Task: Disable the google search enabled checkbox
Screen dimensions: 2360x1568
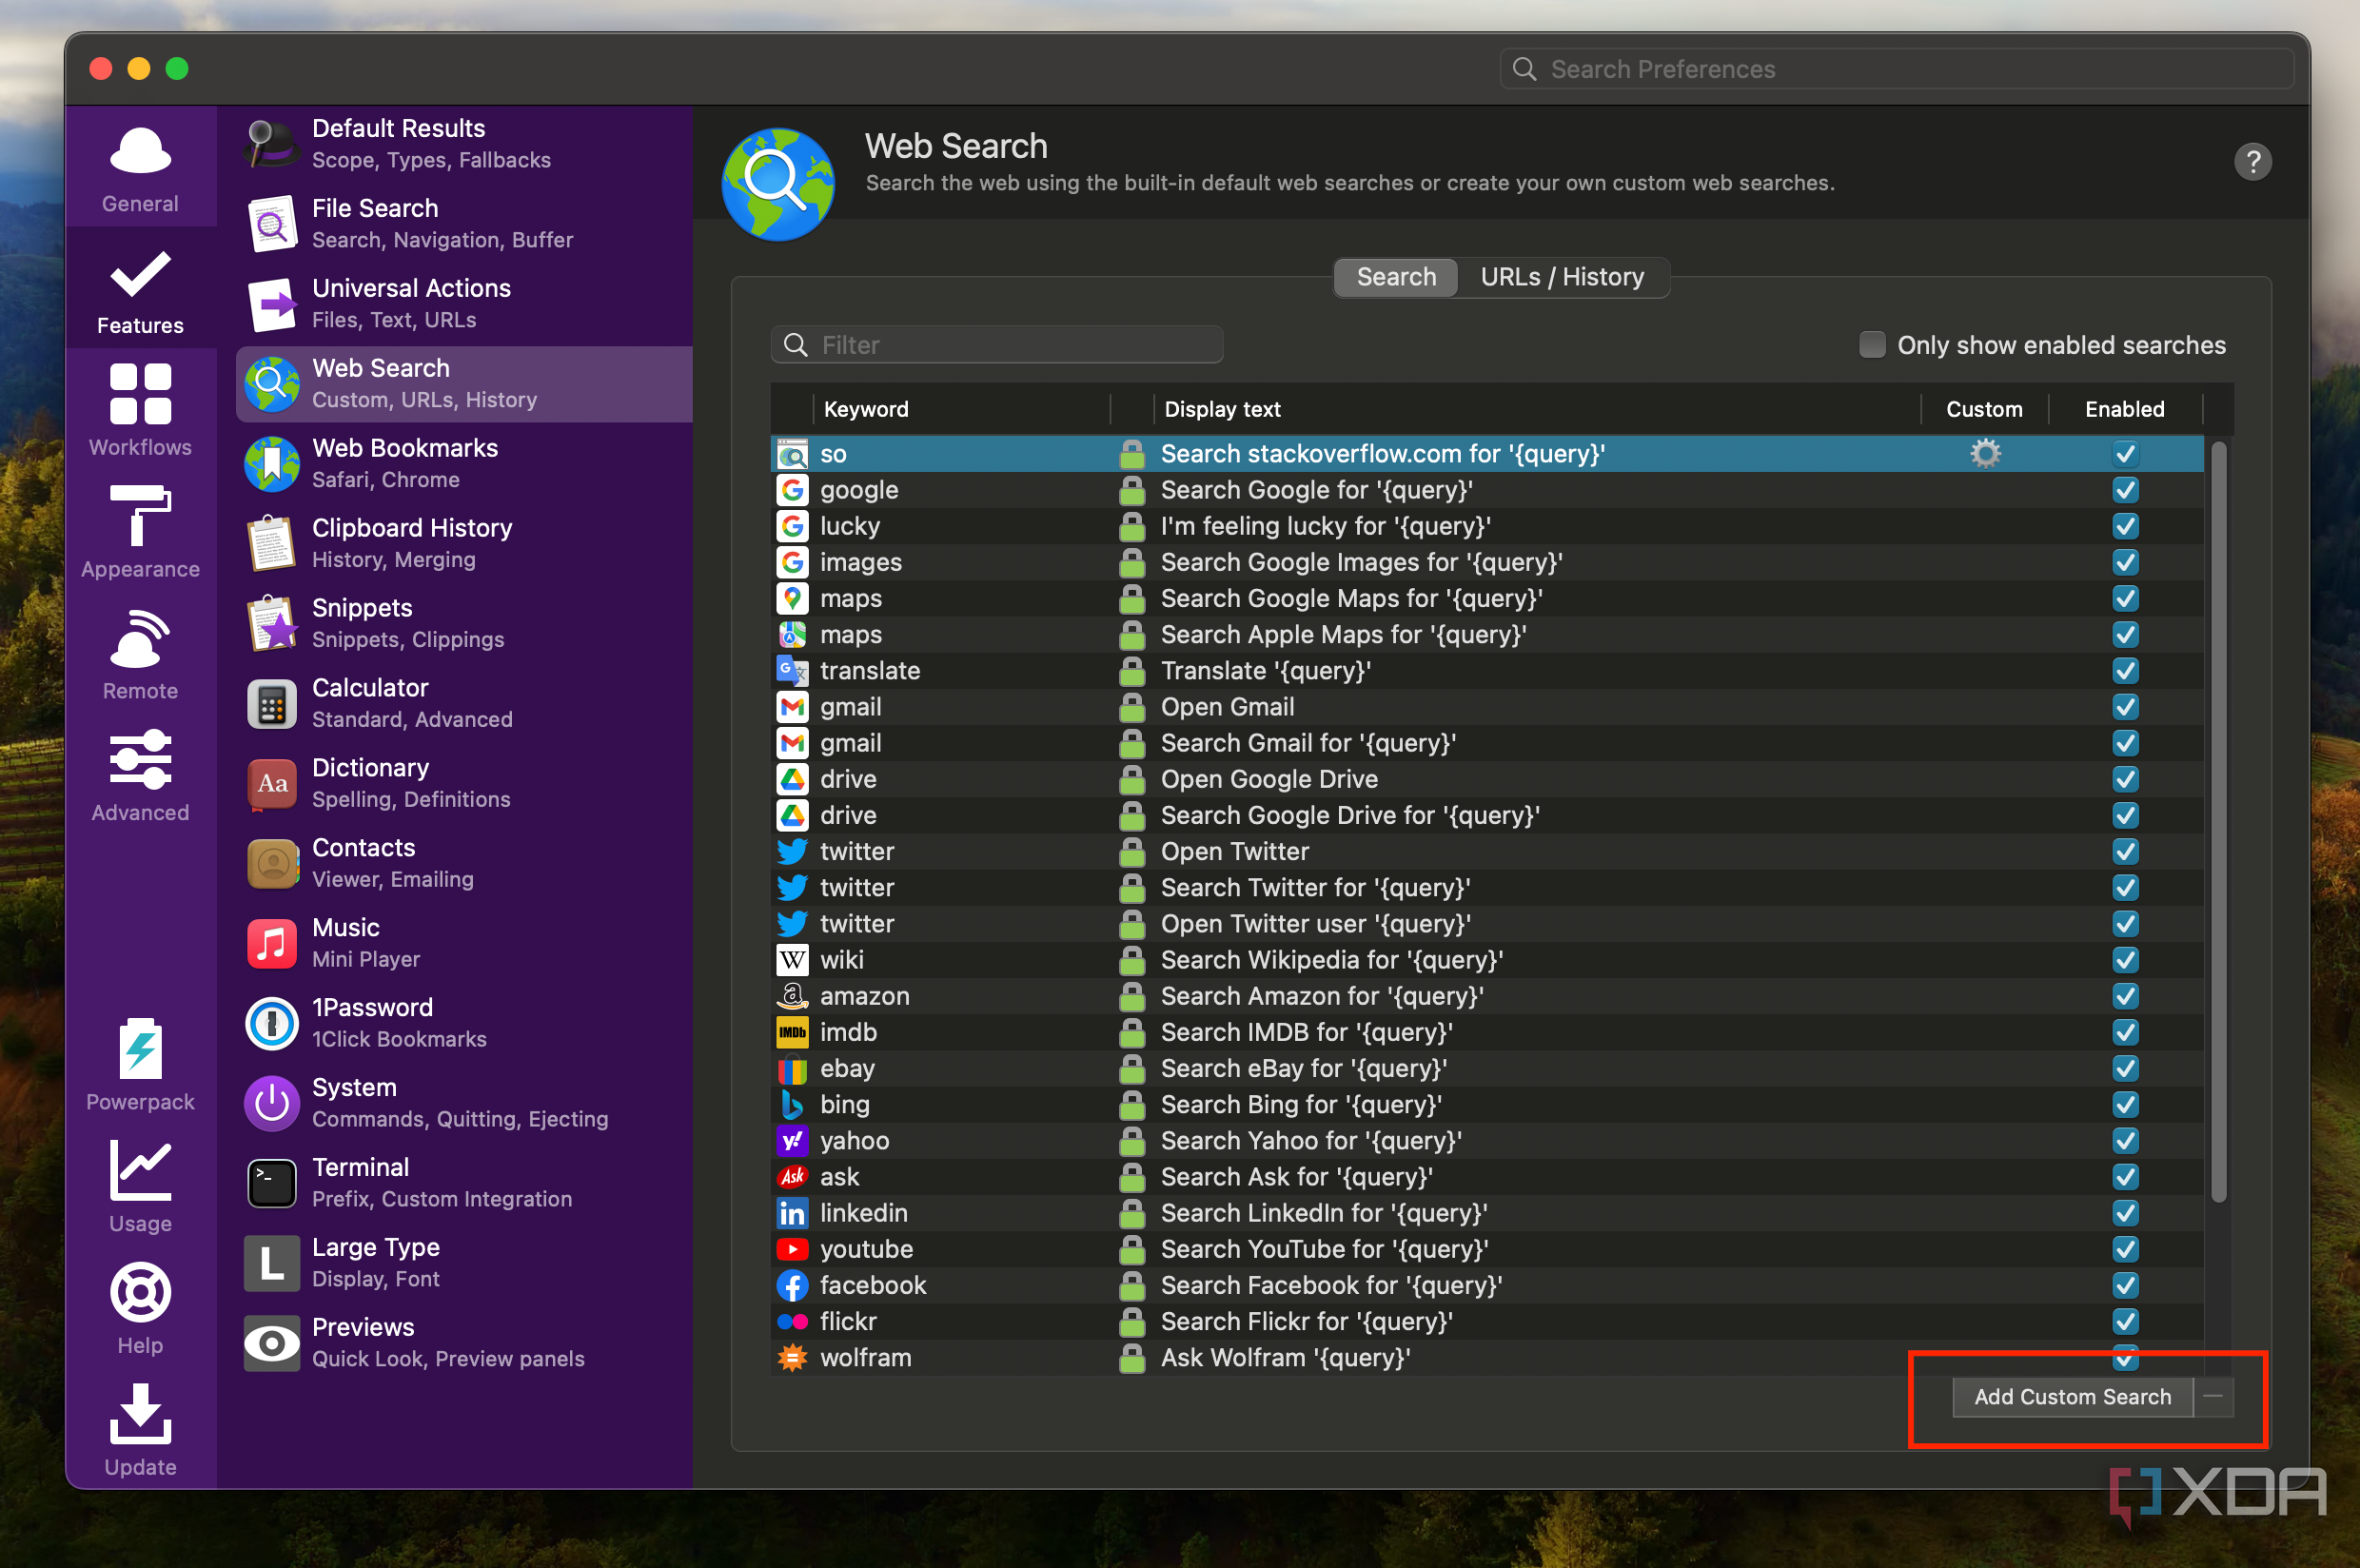Action: (x=2125, y=490)
